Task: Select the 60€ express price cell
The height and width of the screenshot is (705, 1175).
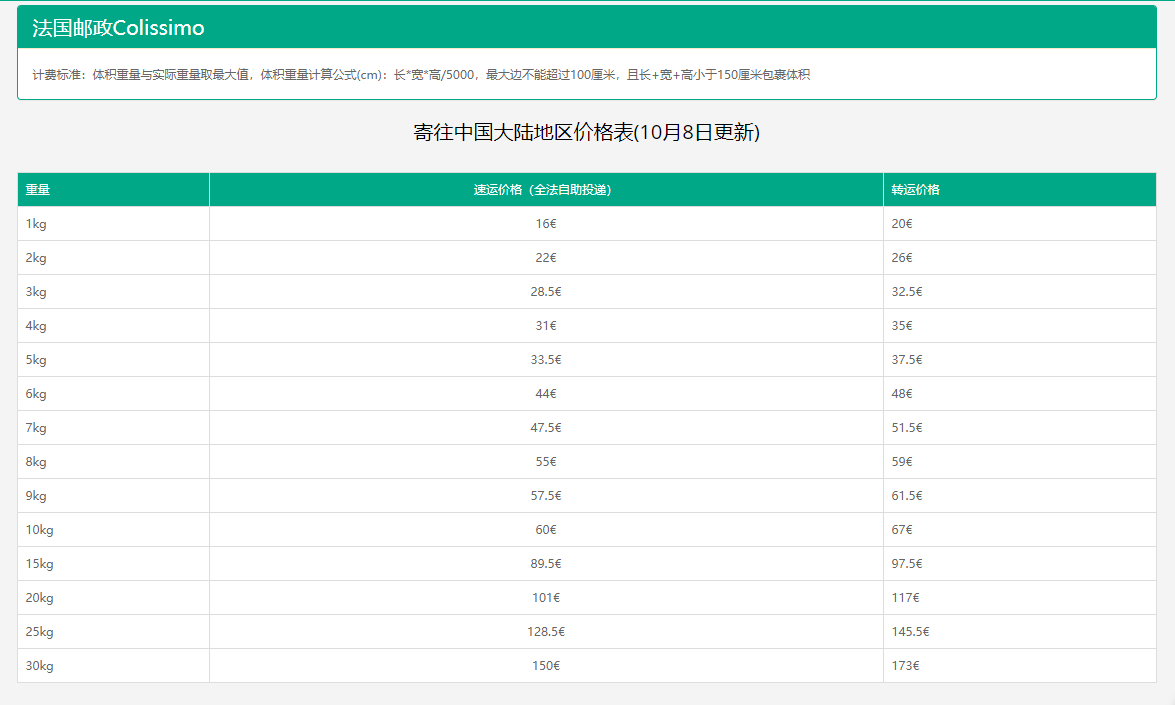Action: (x=546, y=530)
